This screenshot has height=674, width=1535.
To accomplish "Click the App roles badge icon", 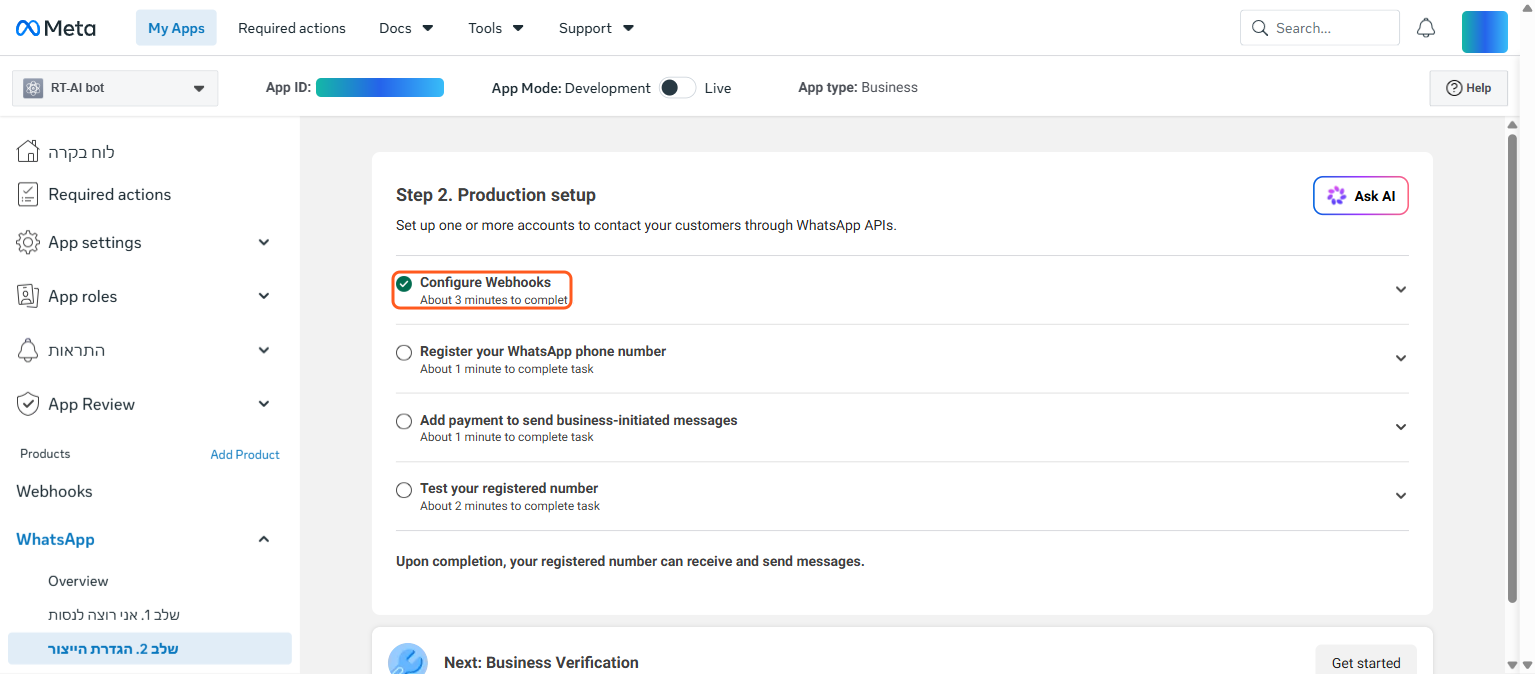I will (x=28, y=296).
